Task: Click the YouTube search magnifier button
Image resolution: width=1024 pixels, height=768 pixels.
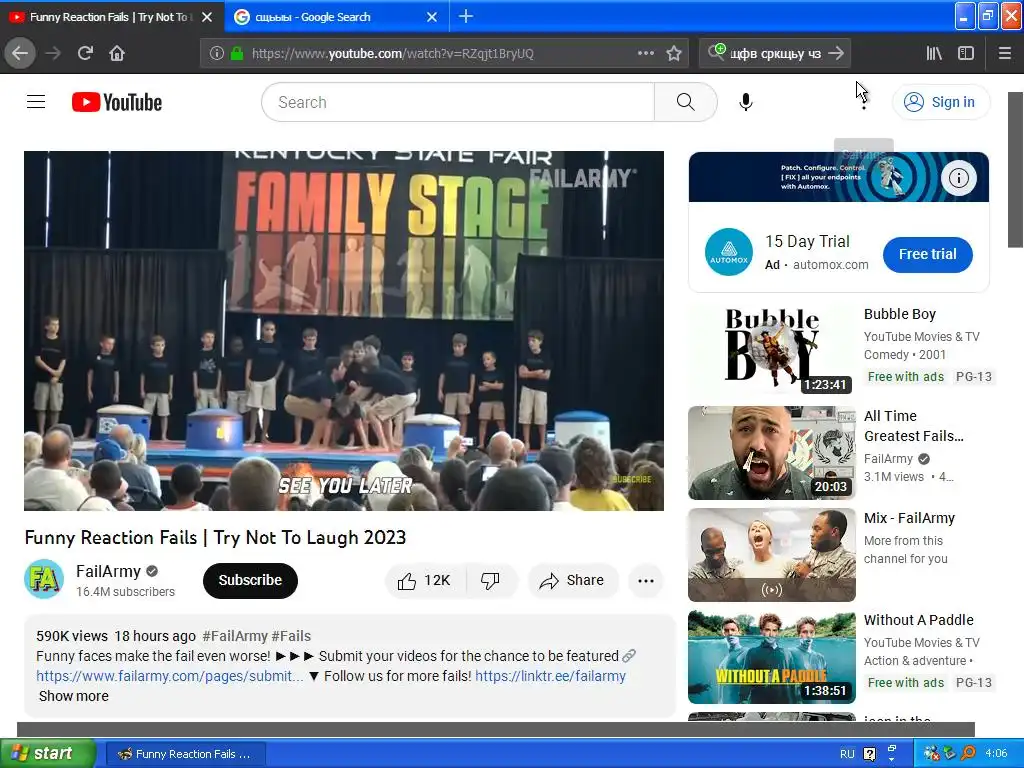Action: click(686, 102)
